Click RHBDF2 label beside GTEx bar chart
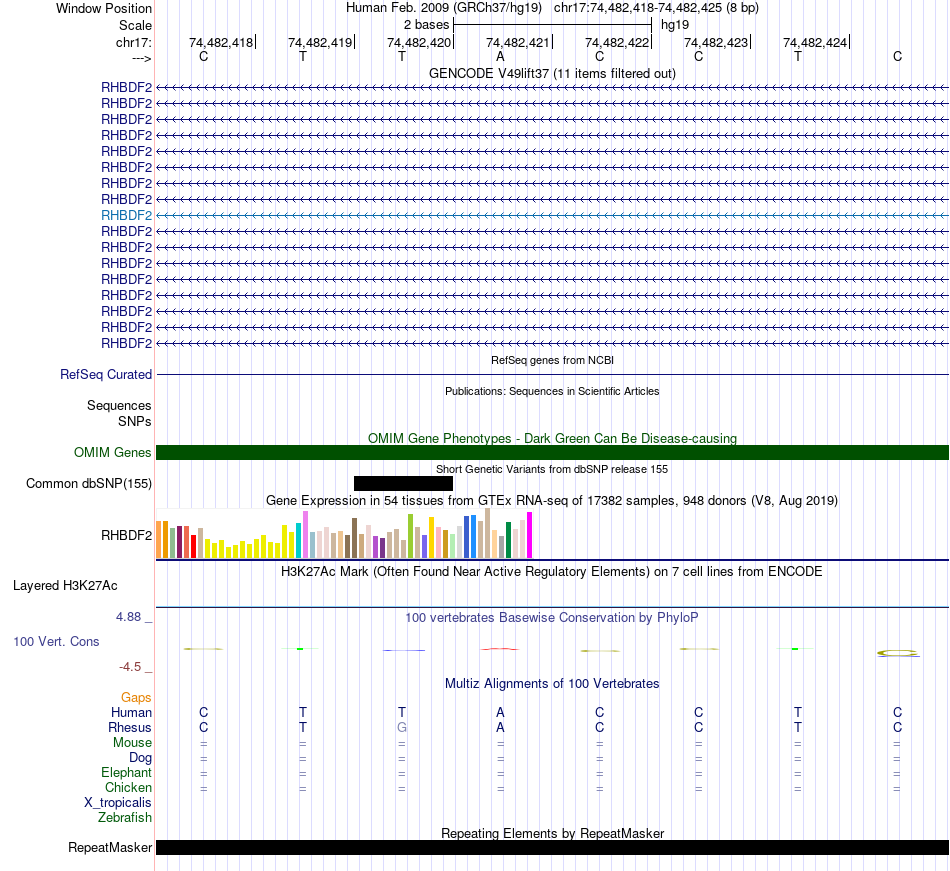The width and height of the screenshot is (950, 871). point(126,535)
